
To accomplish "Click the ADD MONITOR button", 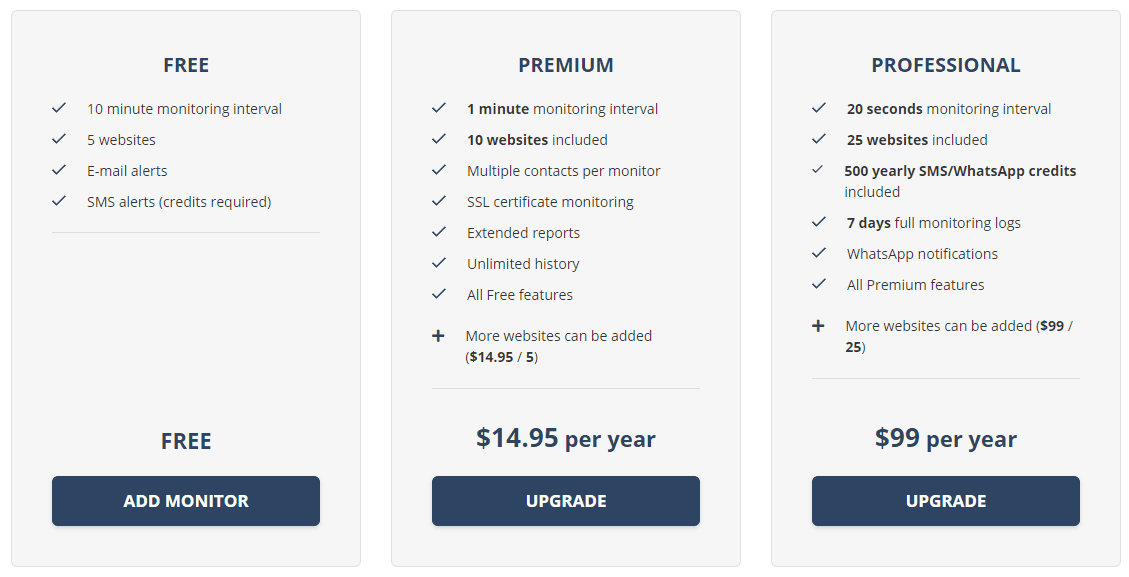I will [186, 501].
